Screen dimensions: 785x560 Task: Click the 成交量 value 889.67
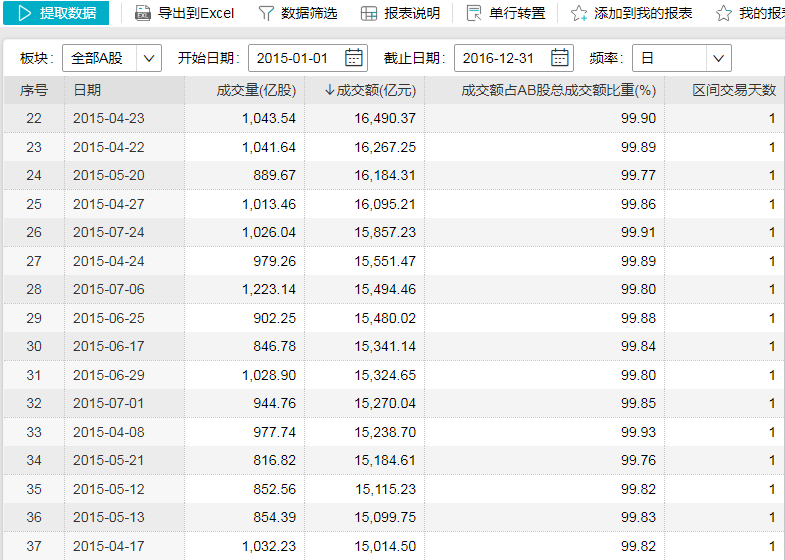point(274,176)
